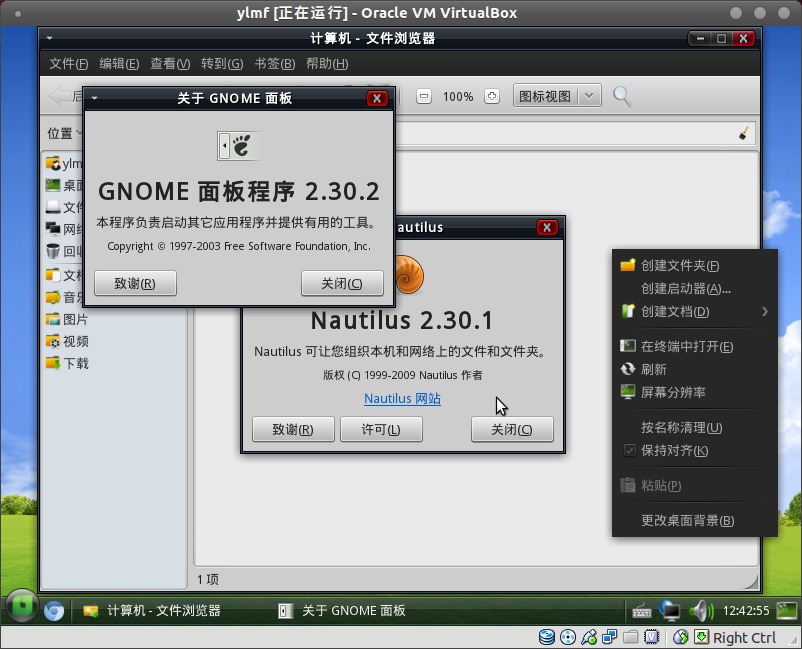This screenshot has width=802, height=649.
Task: Click 关闭(C) in the GNOME panel dialog
Action: pyautogui.click(x=342, y=283)
